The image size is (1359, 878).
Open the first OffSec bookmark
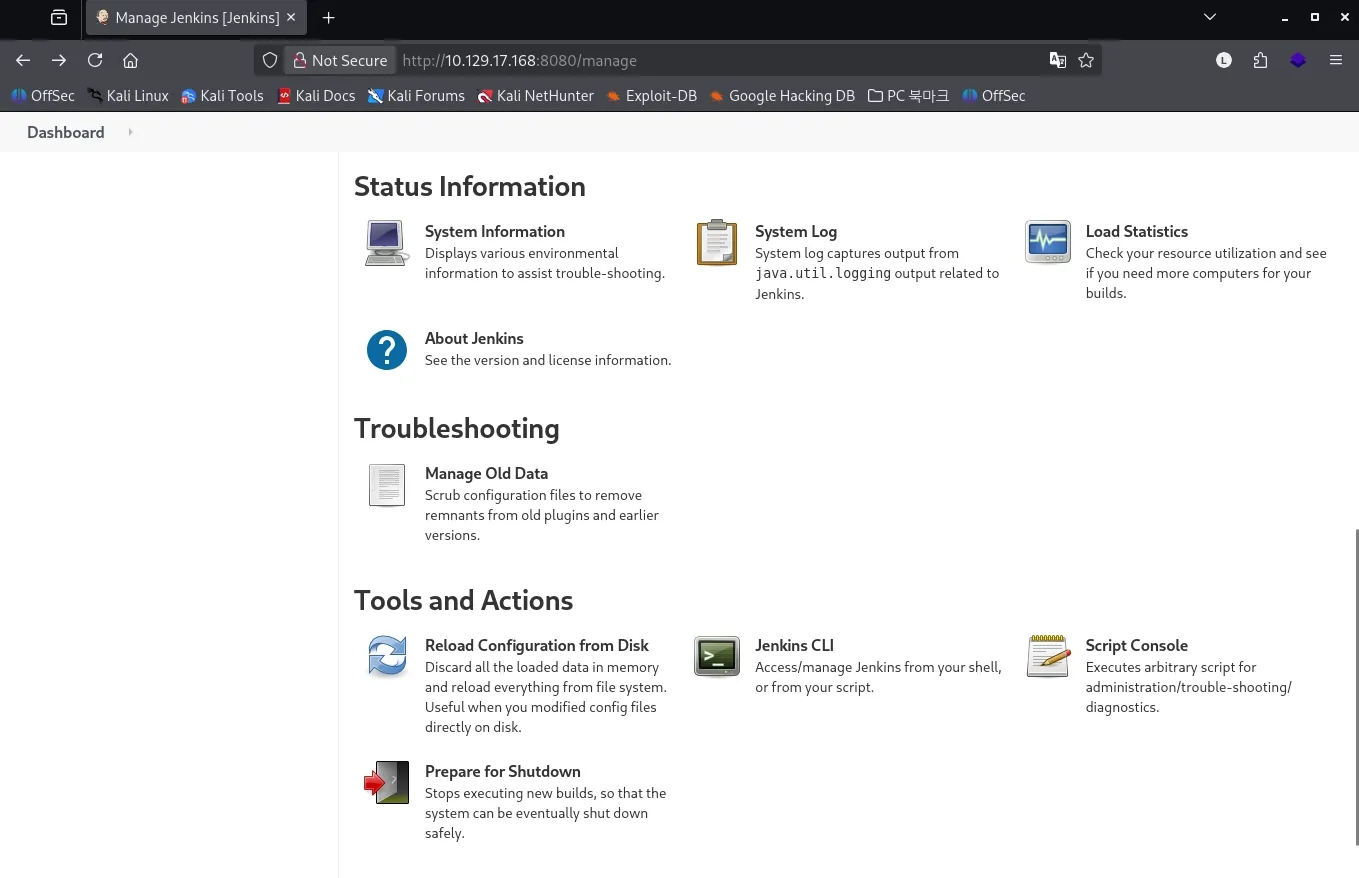tap(43, 96)
